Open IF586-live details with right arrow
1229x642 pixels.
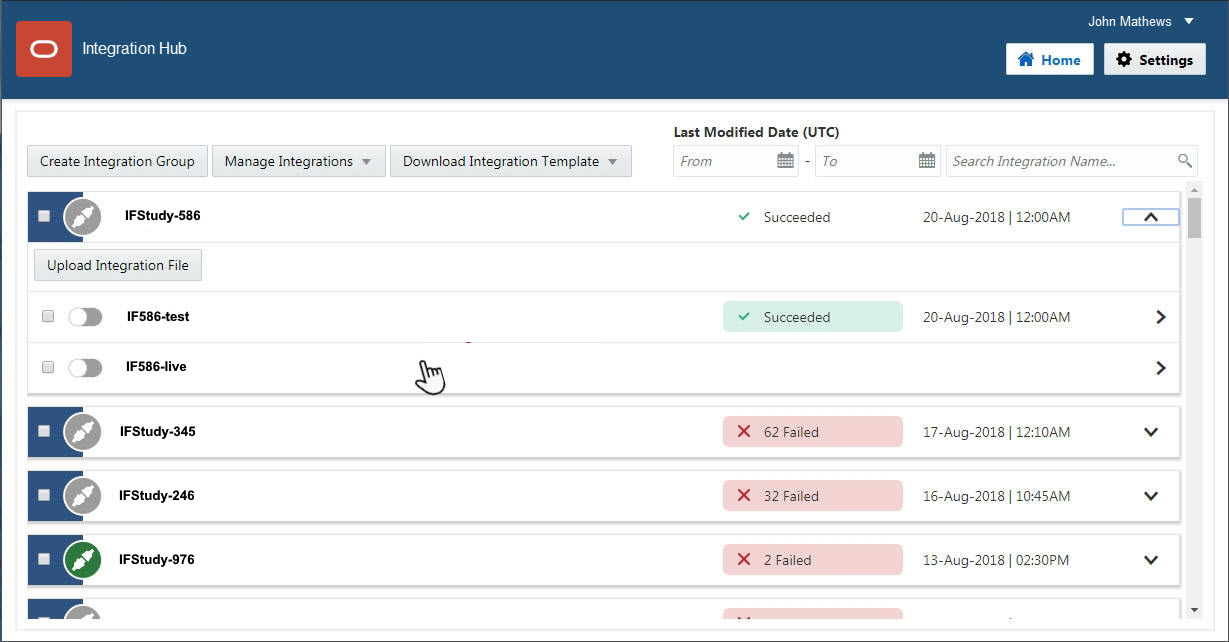click(x=1160, y=368)
